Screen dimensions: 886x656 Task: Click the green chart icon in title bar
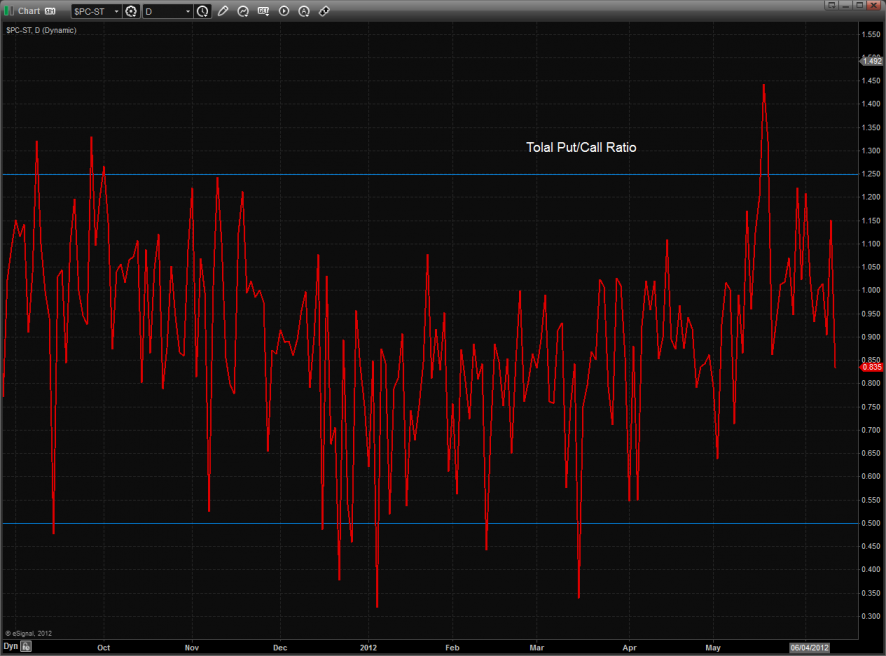click(x=8, y=11)
